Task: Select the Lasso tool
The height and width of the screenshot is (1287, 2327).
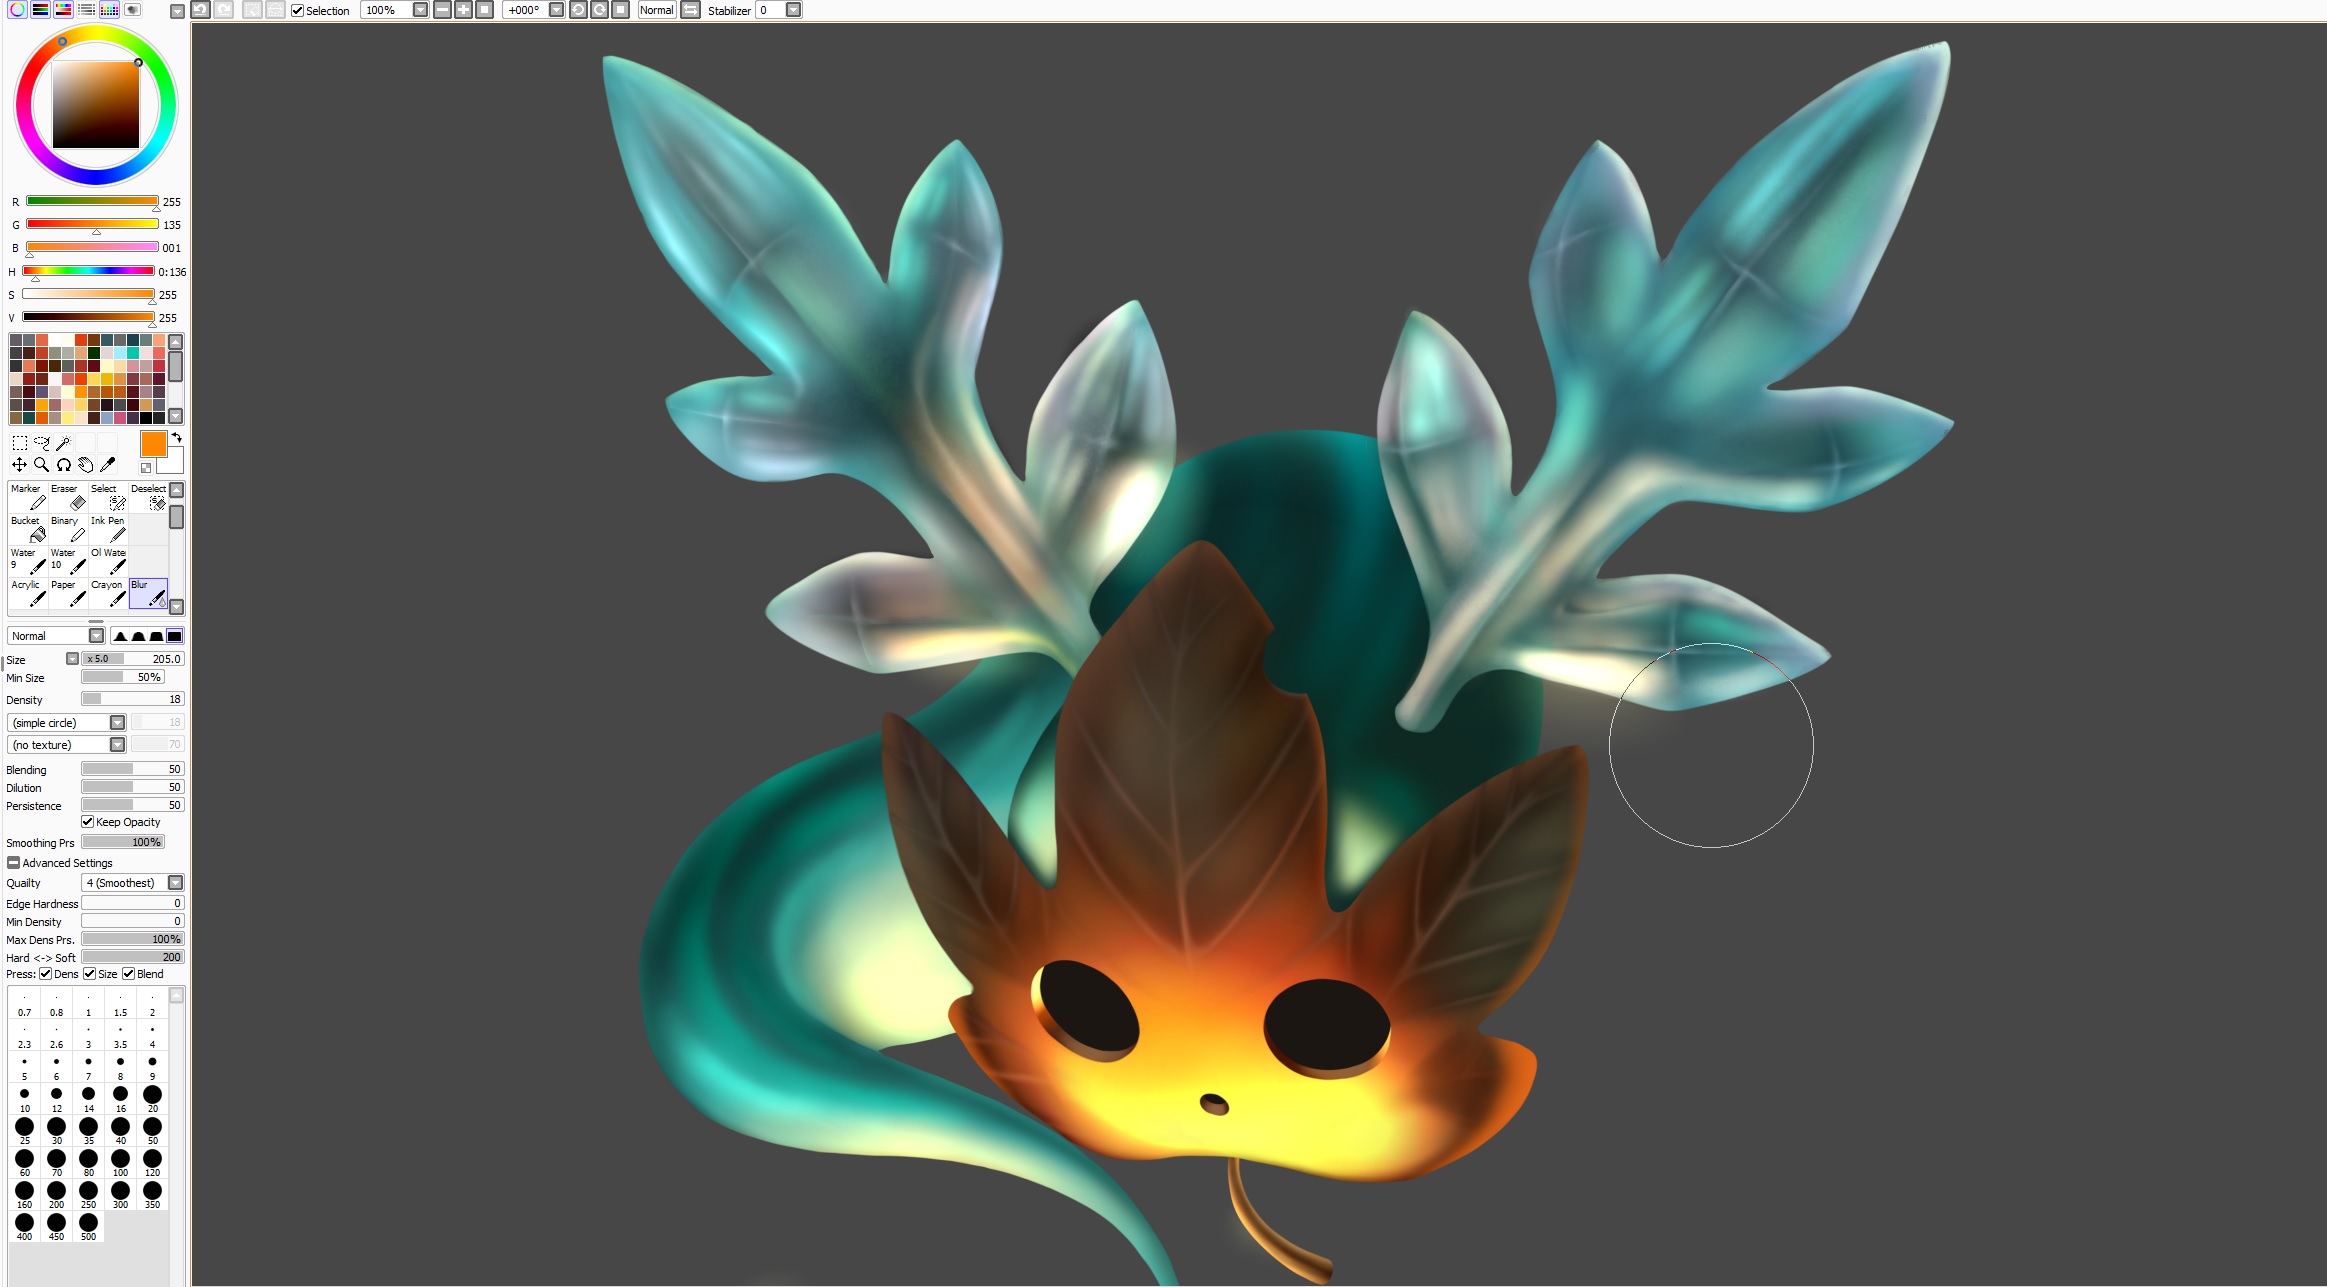Action: pyautogui.click(x=41, y=443)
